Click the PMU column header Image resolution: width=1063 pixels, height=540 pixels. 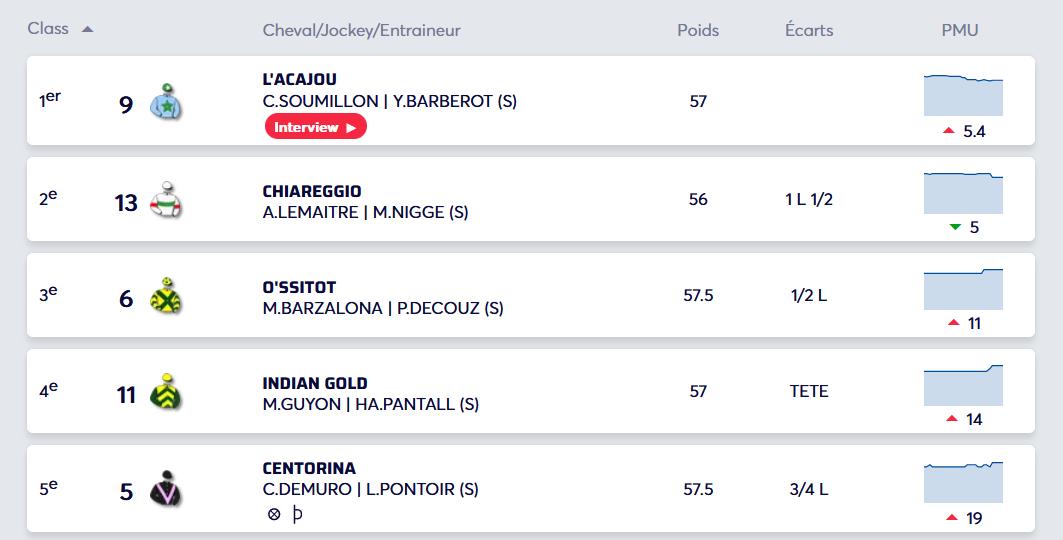[960, 30]
